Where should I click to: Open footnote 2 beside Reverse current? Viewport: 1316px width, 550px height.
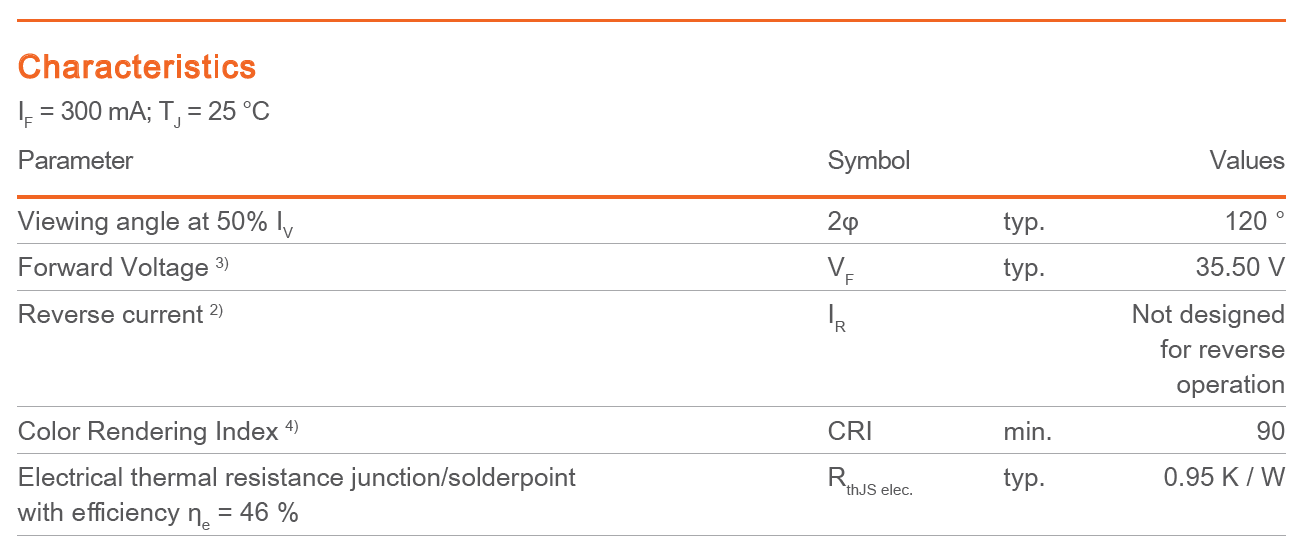coord(216,311)
